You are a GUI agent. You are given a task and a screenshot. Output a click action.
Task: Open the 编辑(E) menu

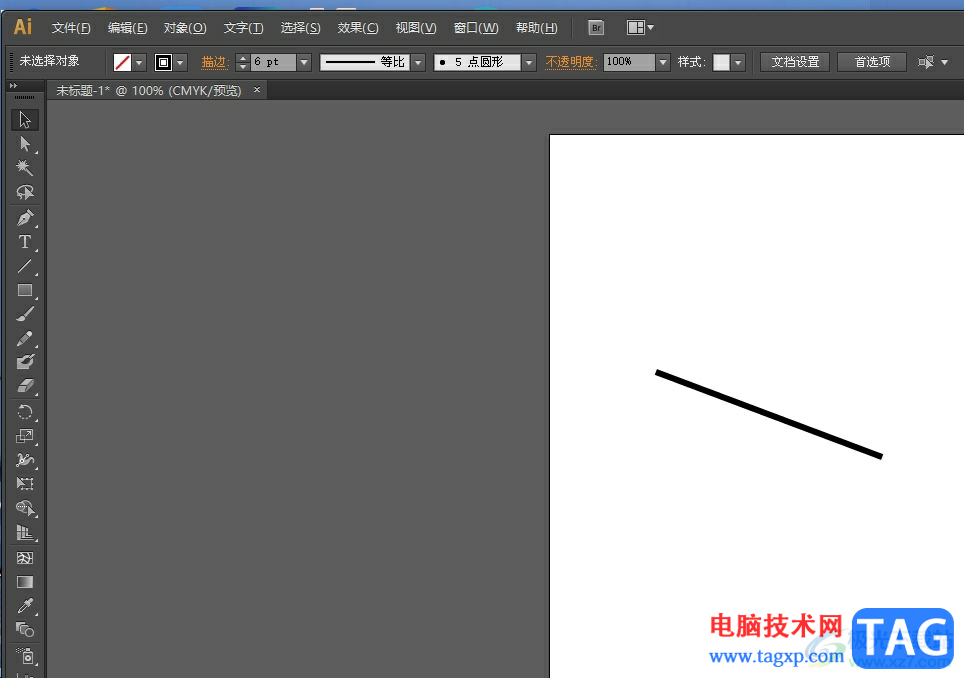pos(127,28)
